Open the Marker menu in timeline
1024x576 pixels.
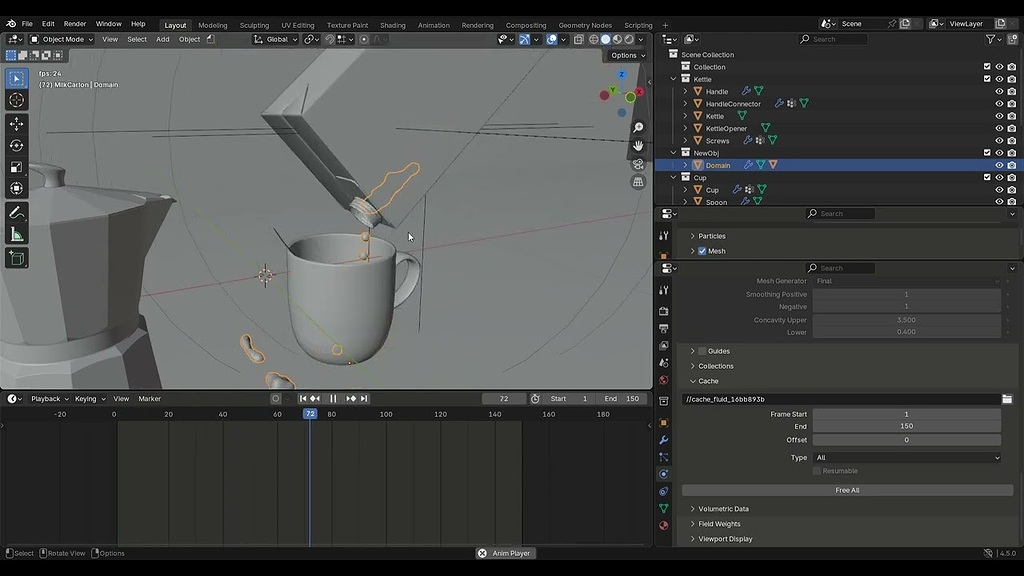(x=150, y=399)
